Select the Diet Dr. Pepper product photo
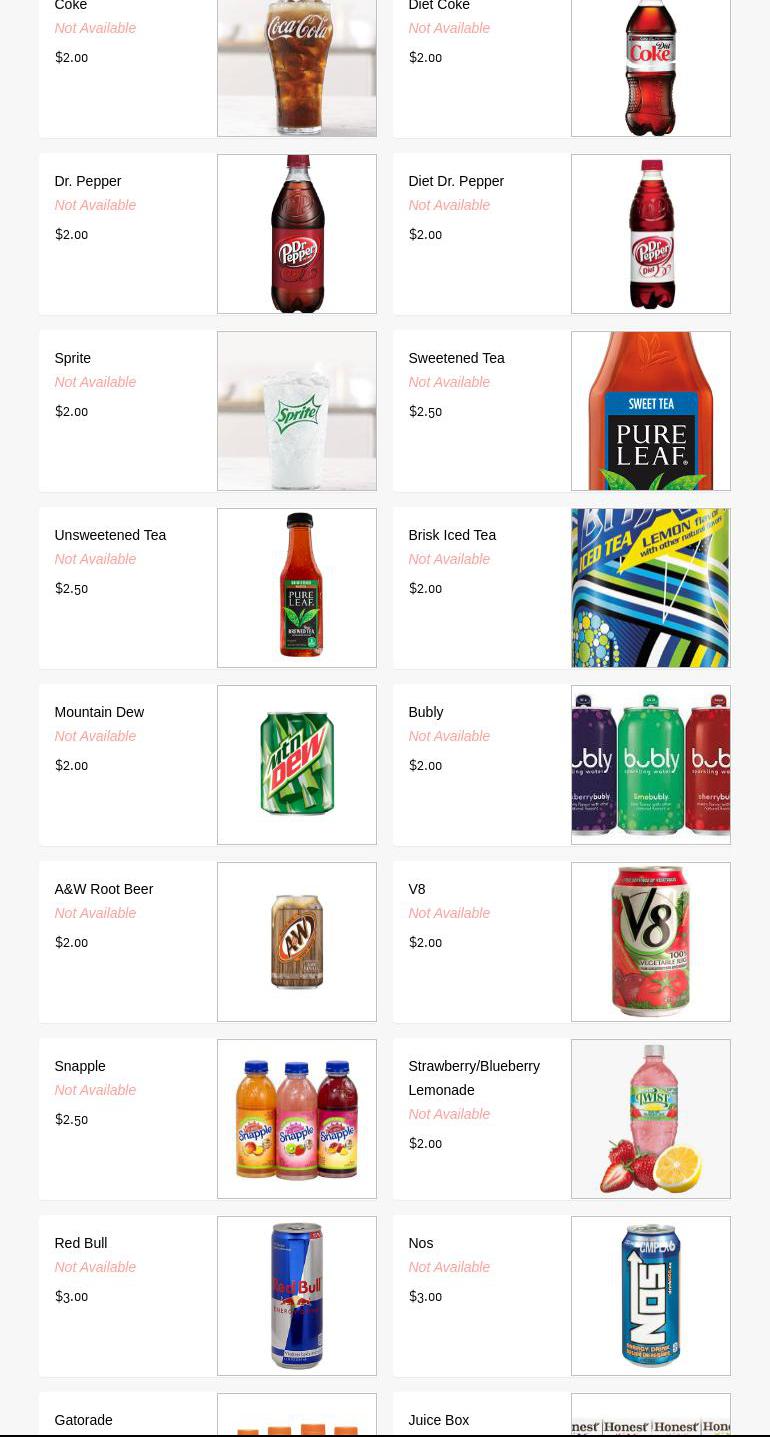The height and width of the screenshot is (1437, 770). (651, 234)
